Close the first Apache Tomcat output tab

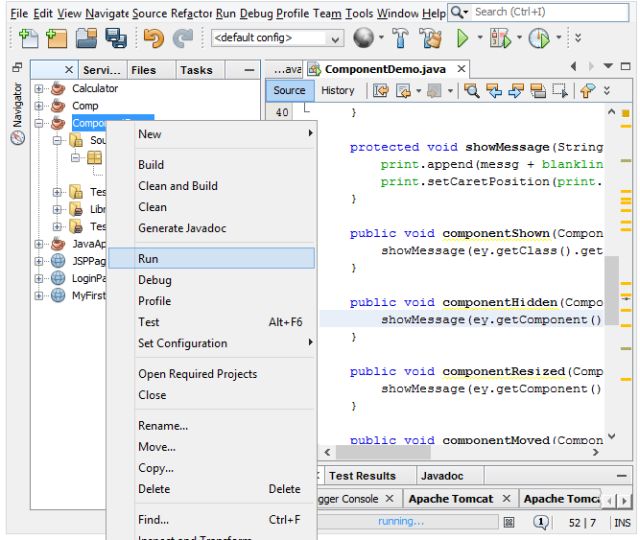pos(507,498)
